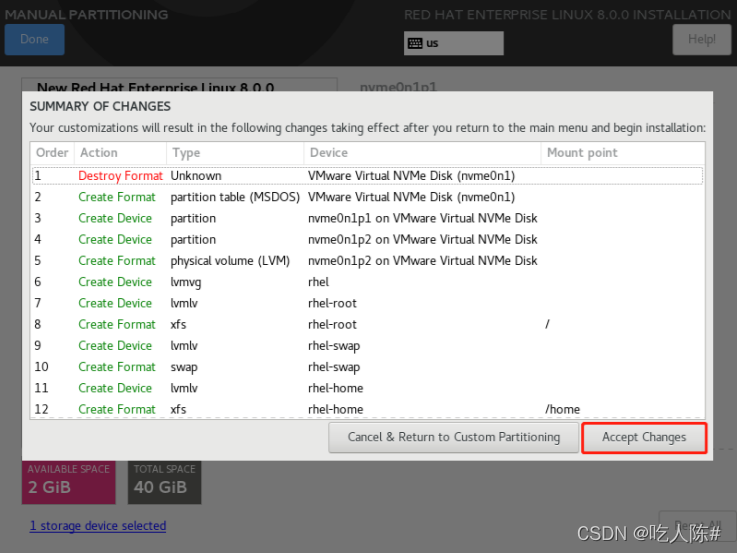
Task: Sort by the Type column header
Action: tap(235, 153)
